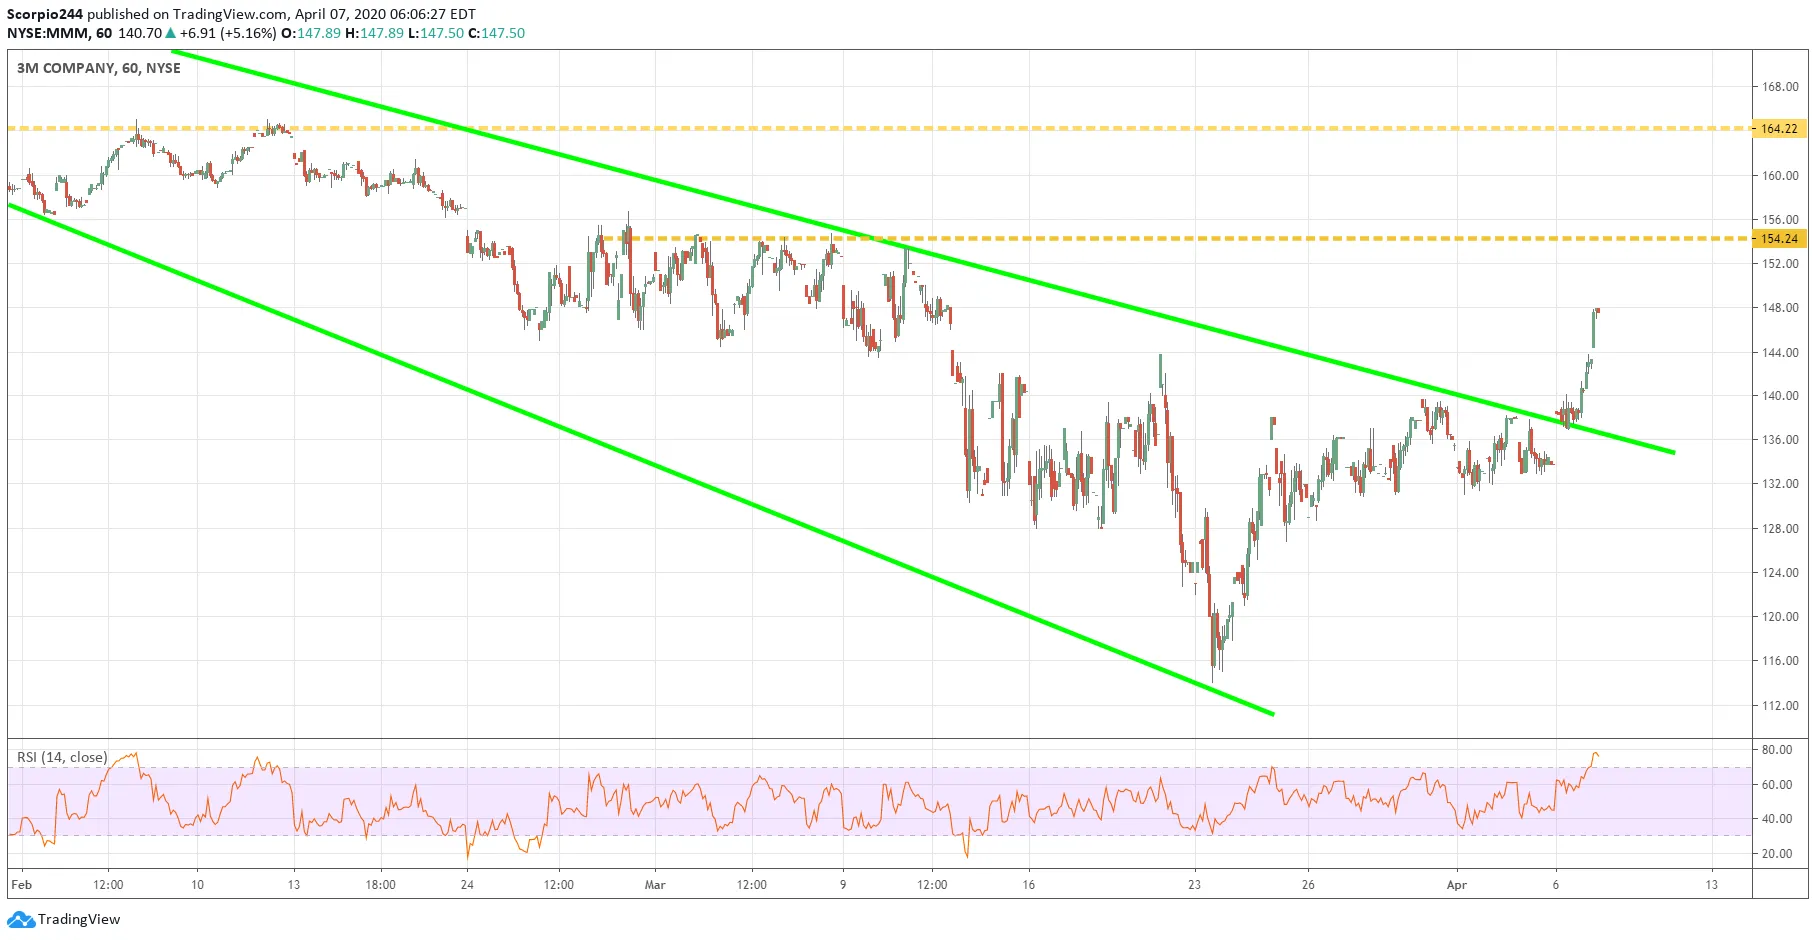Click the 164.22 price level label

click(x=1779, y=129)
